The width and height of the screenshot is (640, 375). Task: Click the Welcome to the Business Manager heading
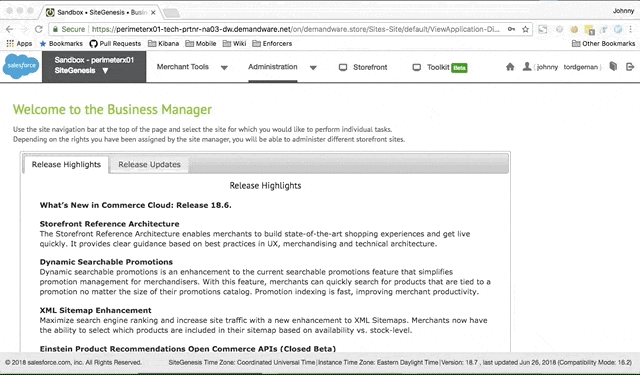(112, 109)
